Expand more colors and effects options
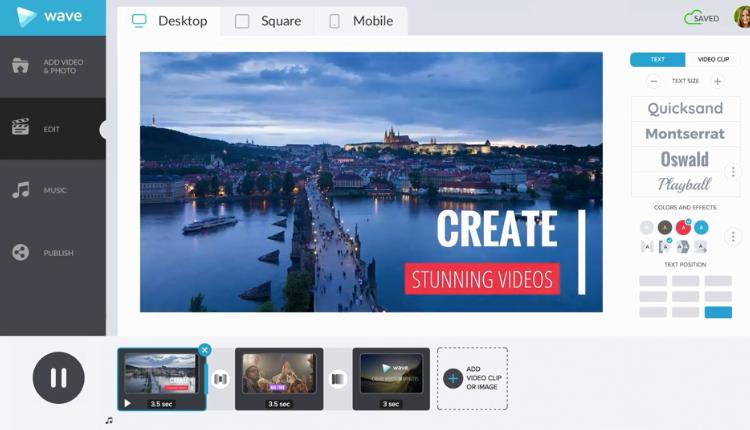This screenshot has height=430, width=750. 732,237
